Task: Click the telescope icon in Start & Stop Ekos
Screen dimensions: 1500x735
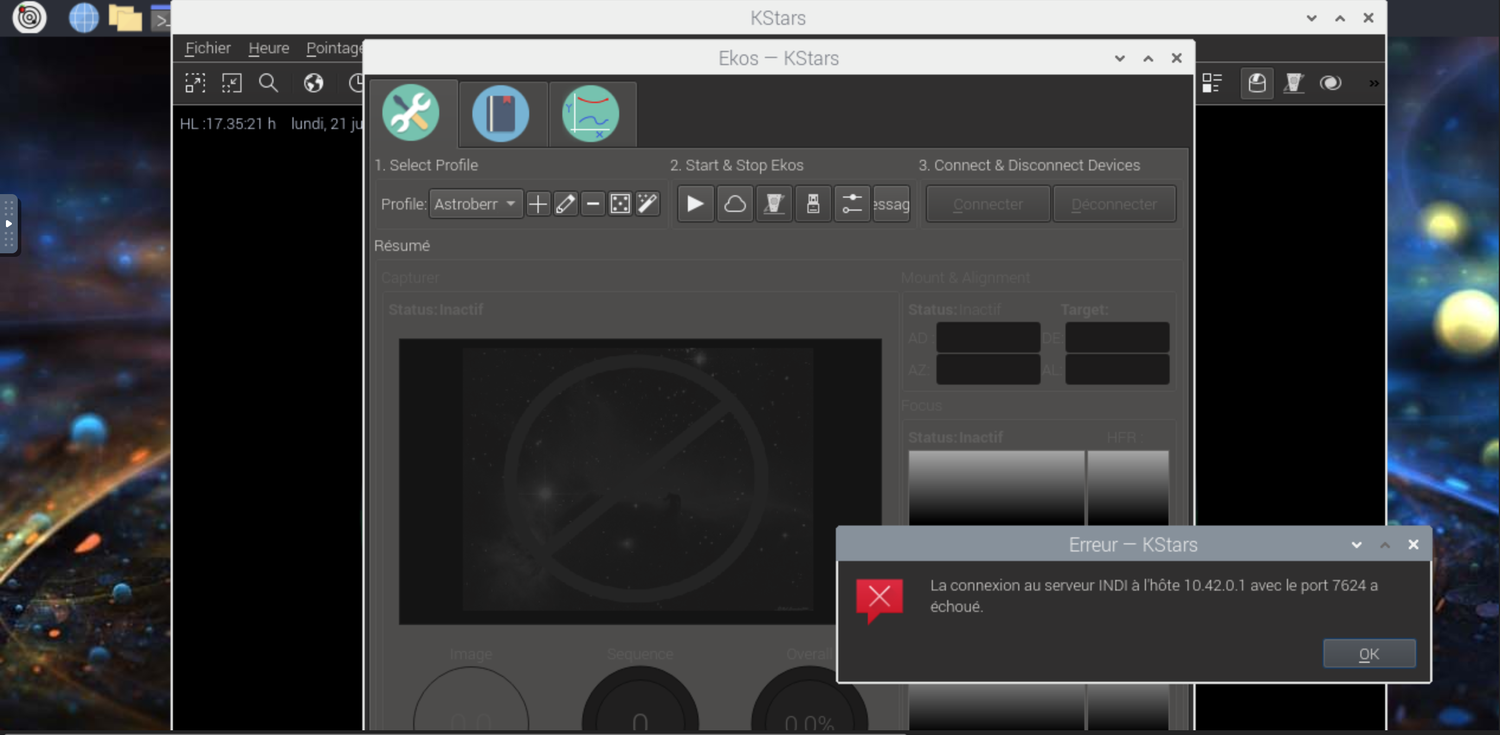Action: click(x=774, y=204)
